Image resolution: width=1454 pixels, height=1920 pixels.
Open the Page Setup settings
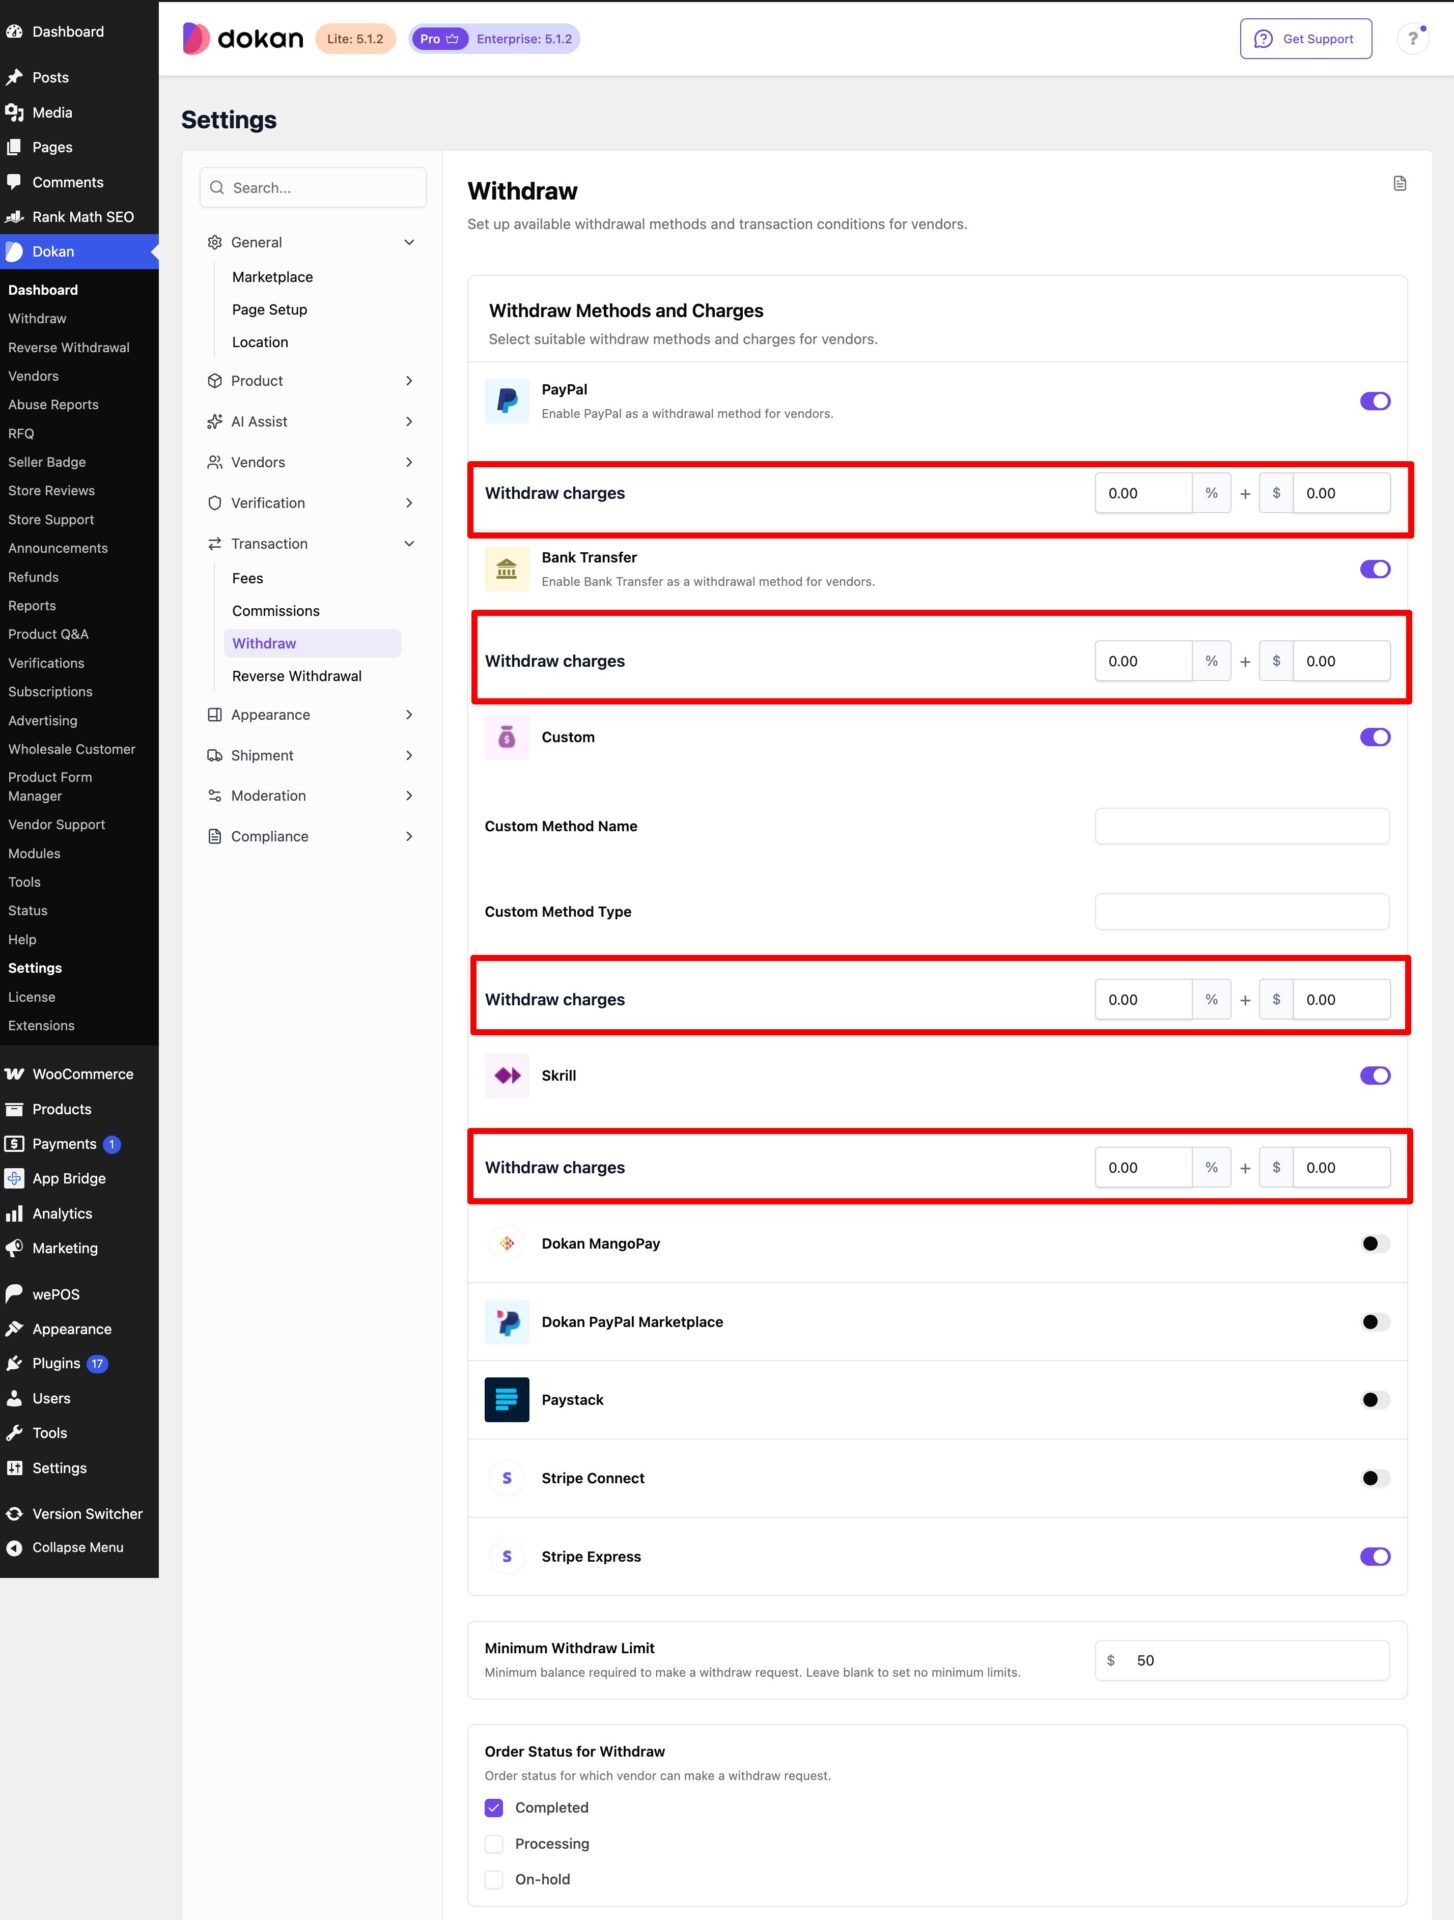click(x=270, y=310)
